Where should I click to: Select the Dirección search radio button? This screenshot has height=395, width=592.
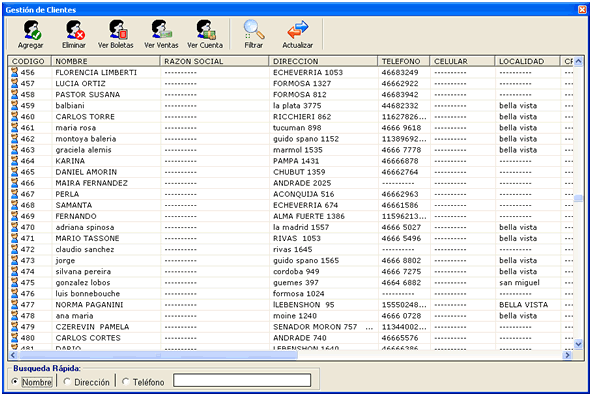point(67,381)
